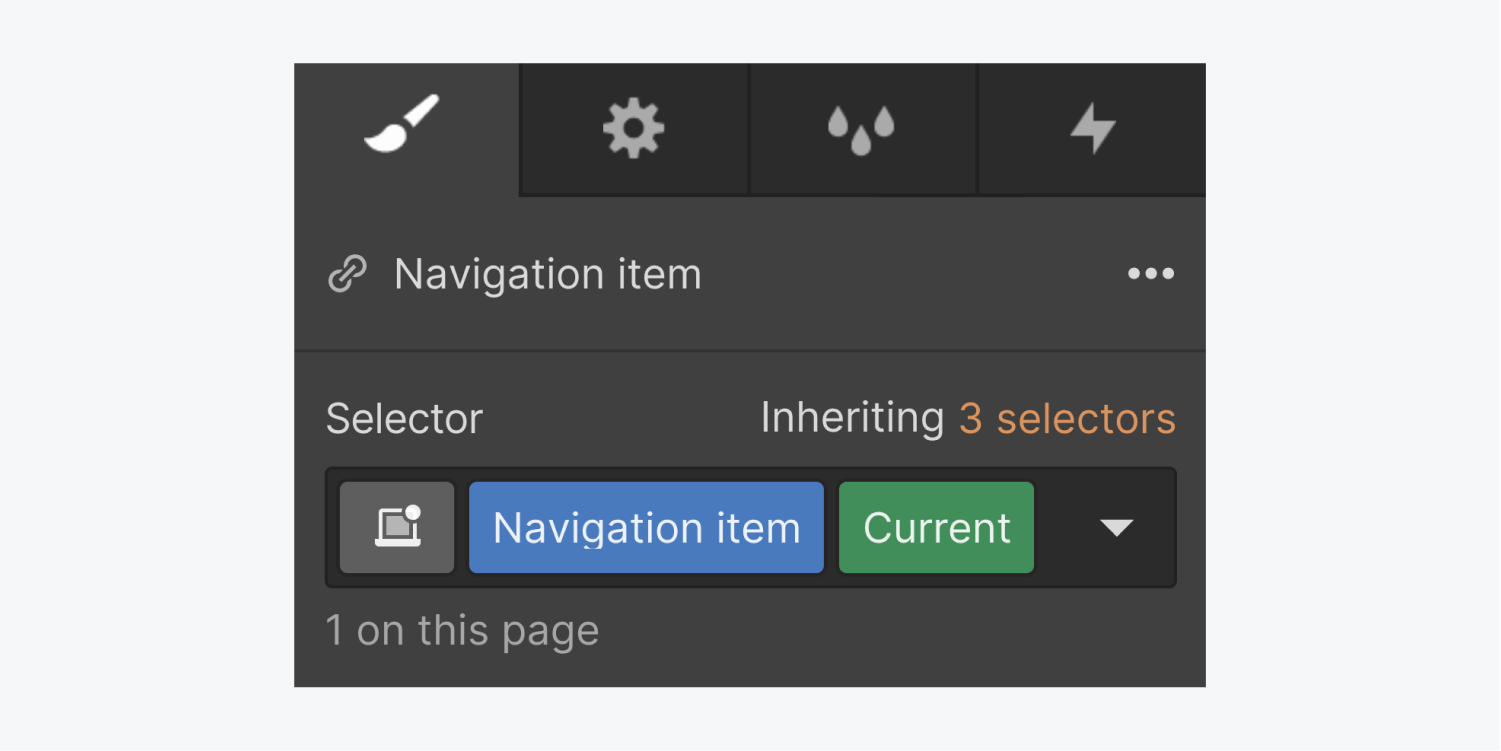Click the orange 3 selectors link

1066,419
